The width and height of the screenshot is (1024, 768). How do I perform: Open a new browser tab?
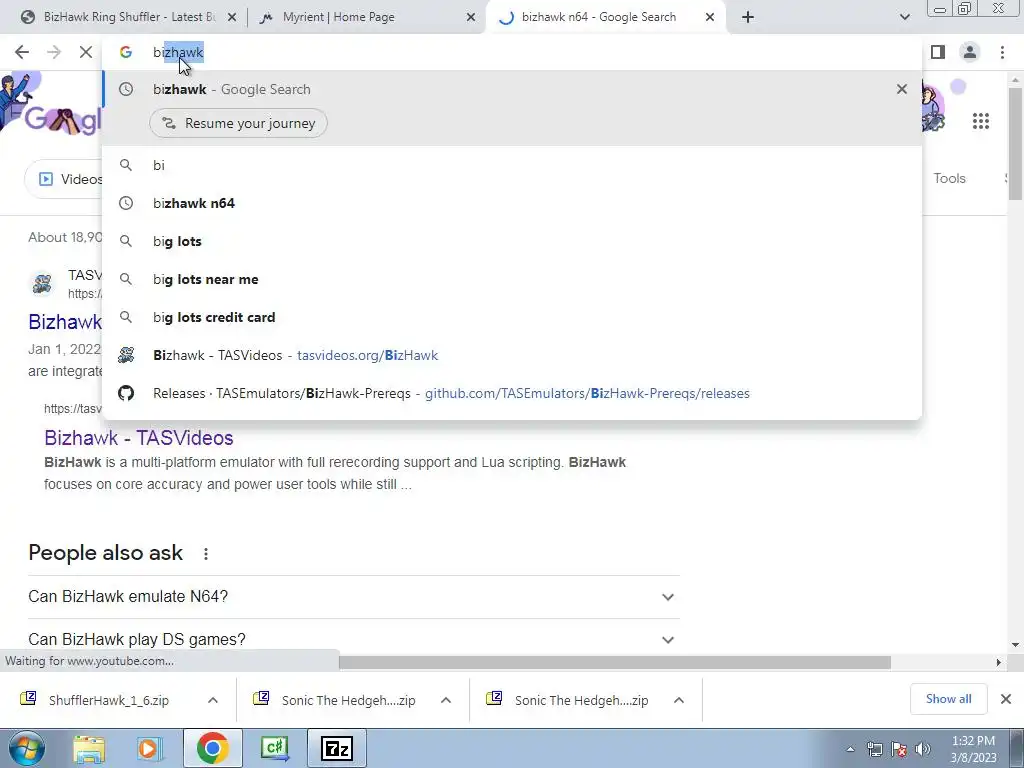pyautogui.click(x=748, y=17)
